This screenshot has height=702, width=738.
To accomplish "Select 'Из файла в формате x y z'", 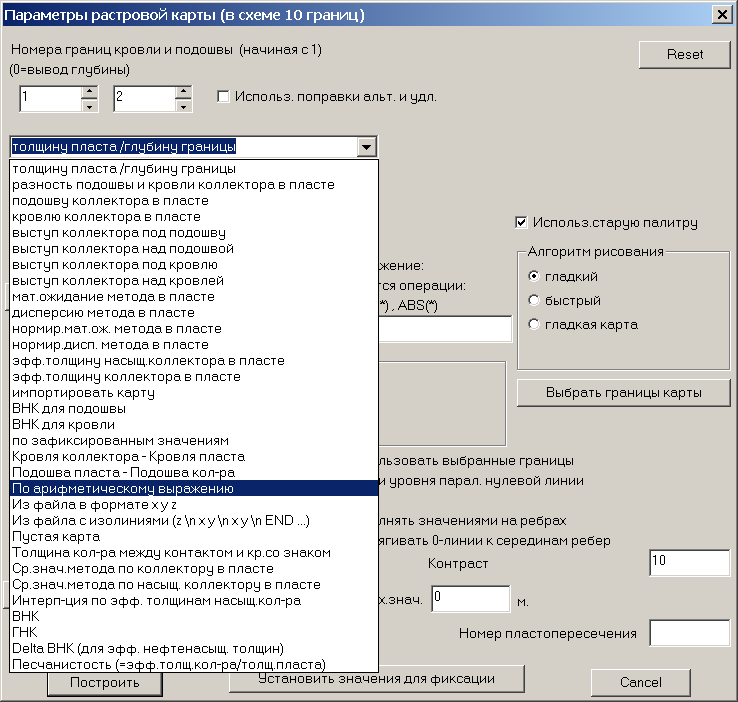I will point(194,504).
